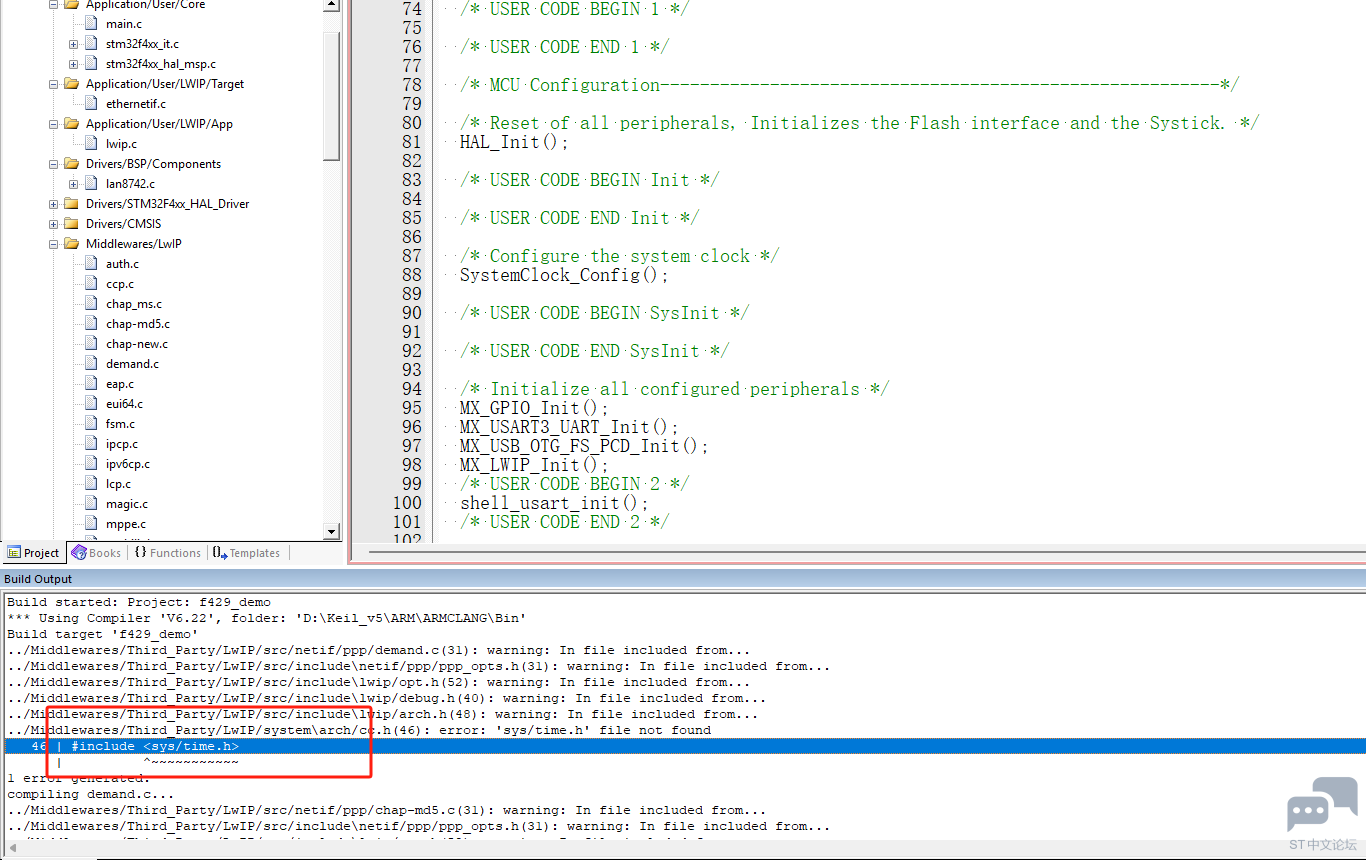Image resolution: width=1366 pixels, height=860 pixels.
Task: Place cursor on the SystemClock_Config(); line
Action: 563,275
